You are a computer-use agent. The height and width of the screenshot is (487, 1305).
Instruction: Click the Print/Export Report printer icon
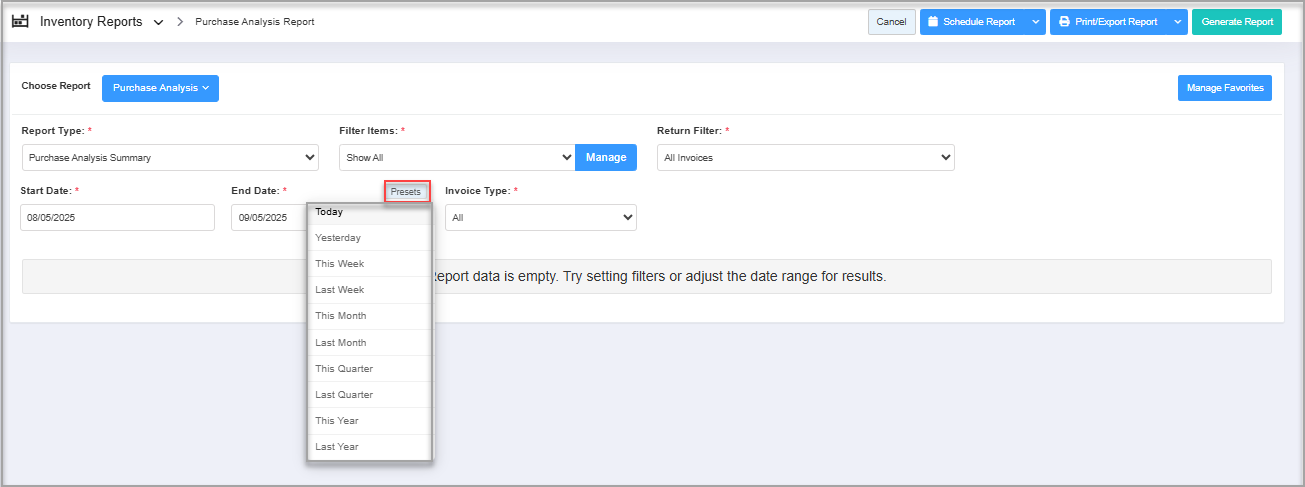point(1064,22)
